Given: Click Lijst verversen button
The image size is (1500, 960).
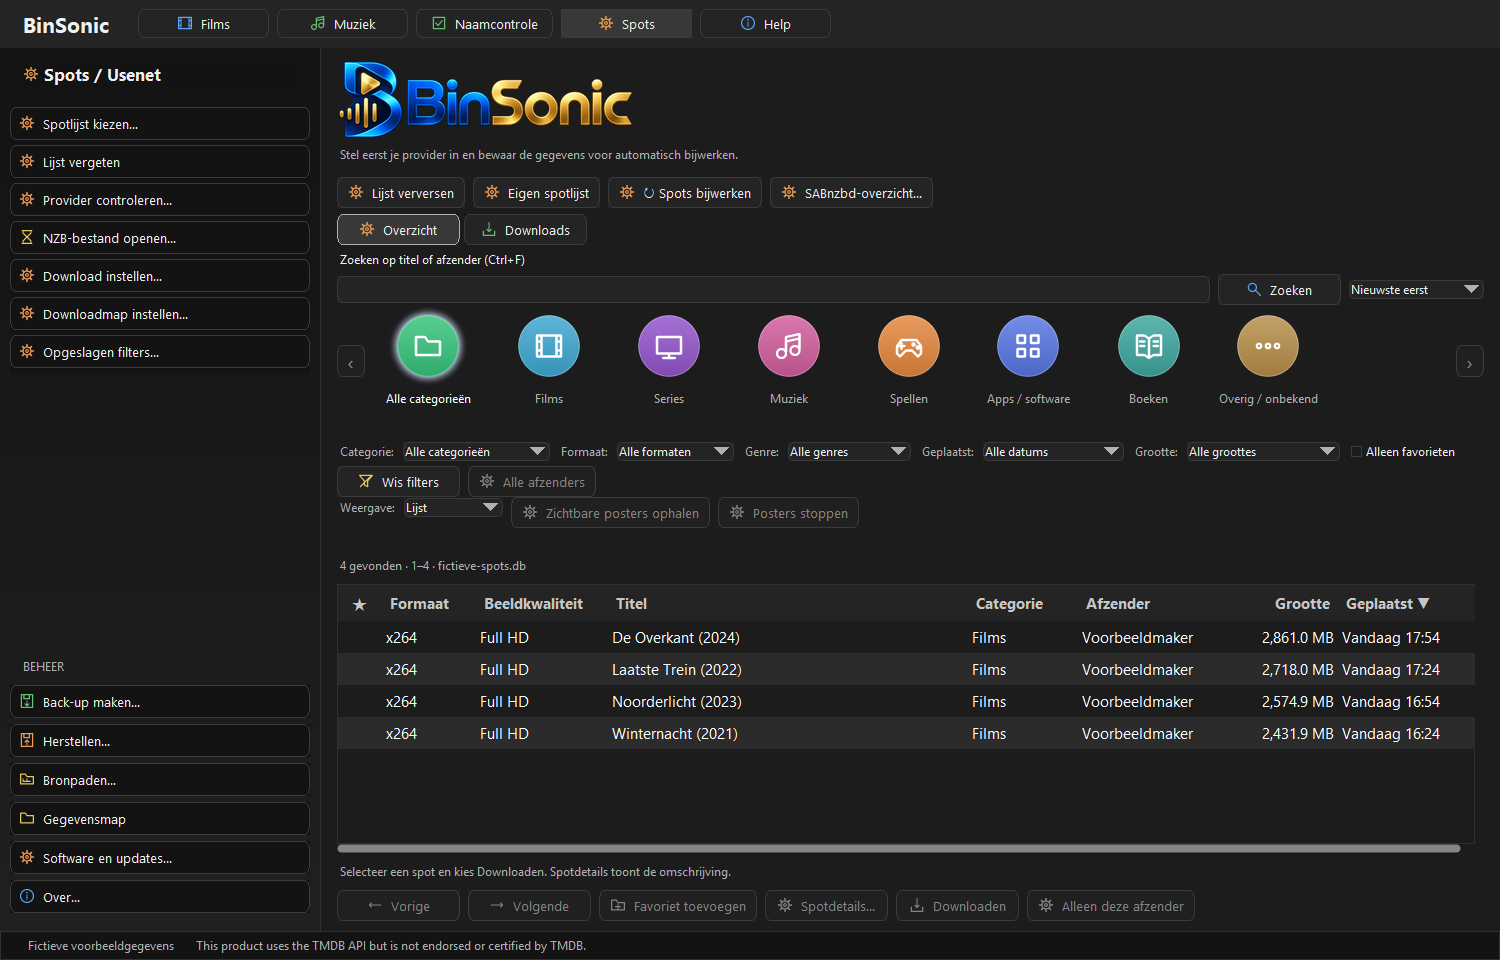Looking at the screenshot, I should 401,193.
